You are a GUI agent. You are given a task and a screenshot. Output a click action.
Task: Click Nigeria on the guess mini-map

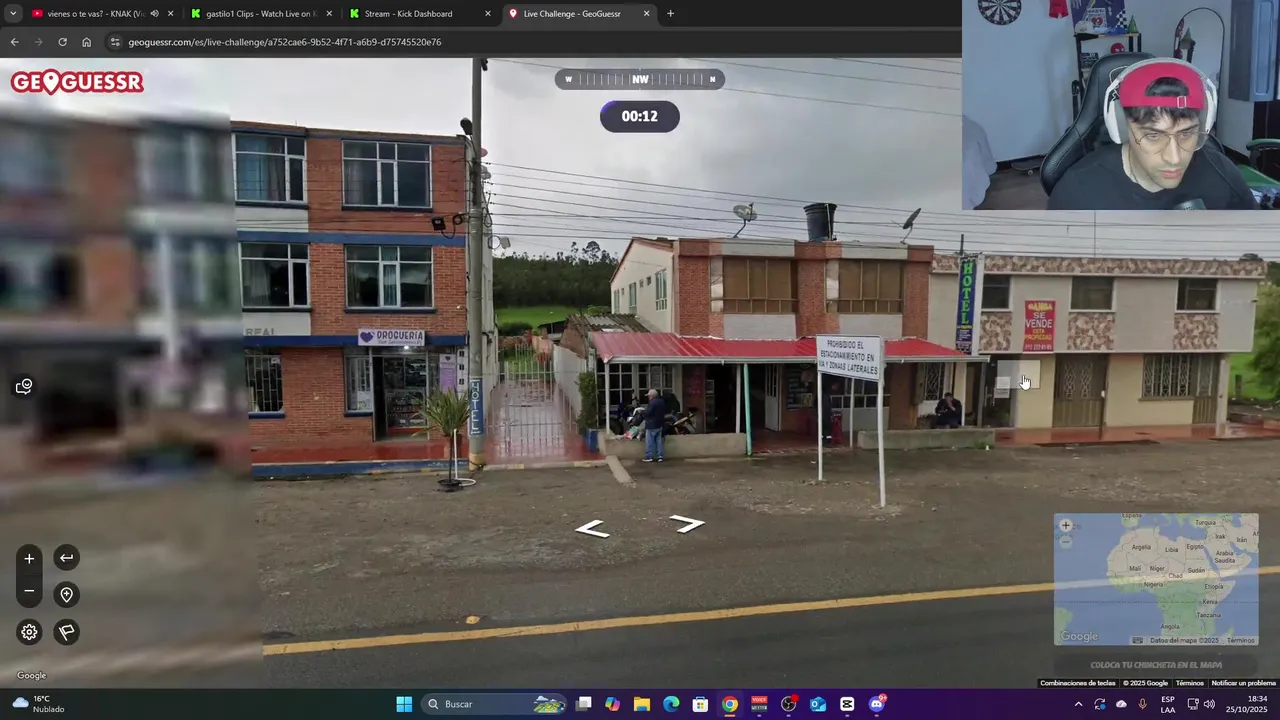pyautogui.click(x=1154, y=584)
